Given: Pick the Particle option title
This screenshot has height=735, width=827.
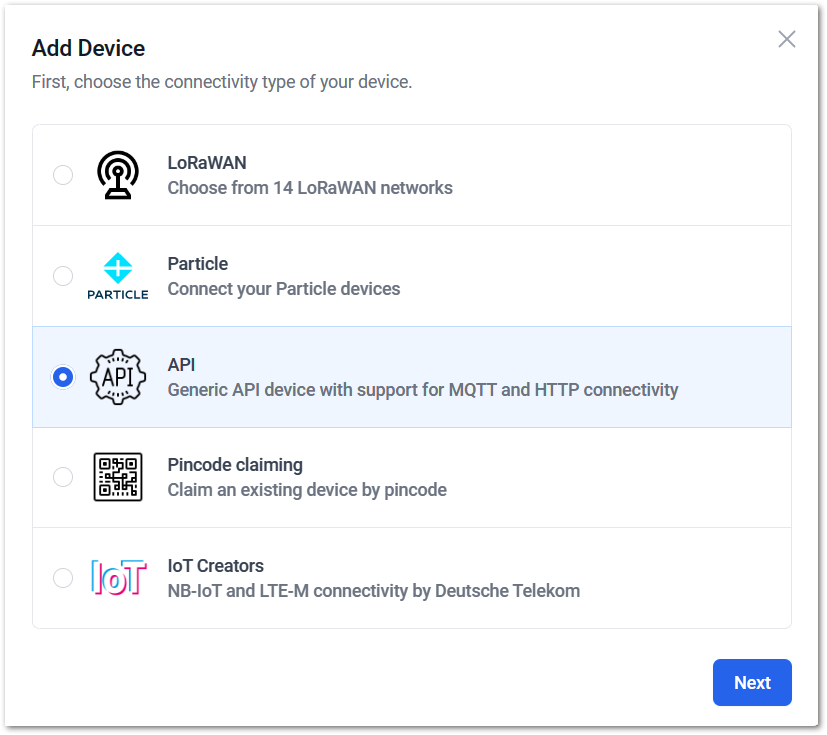Looking at the screenshot, I should tap(198, 264).
